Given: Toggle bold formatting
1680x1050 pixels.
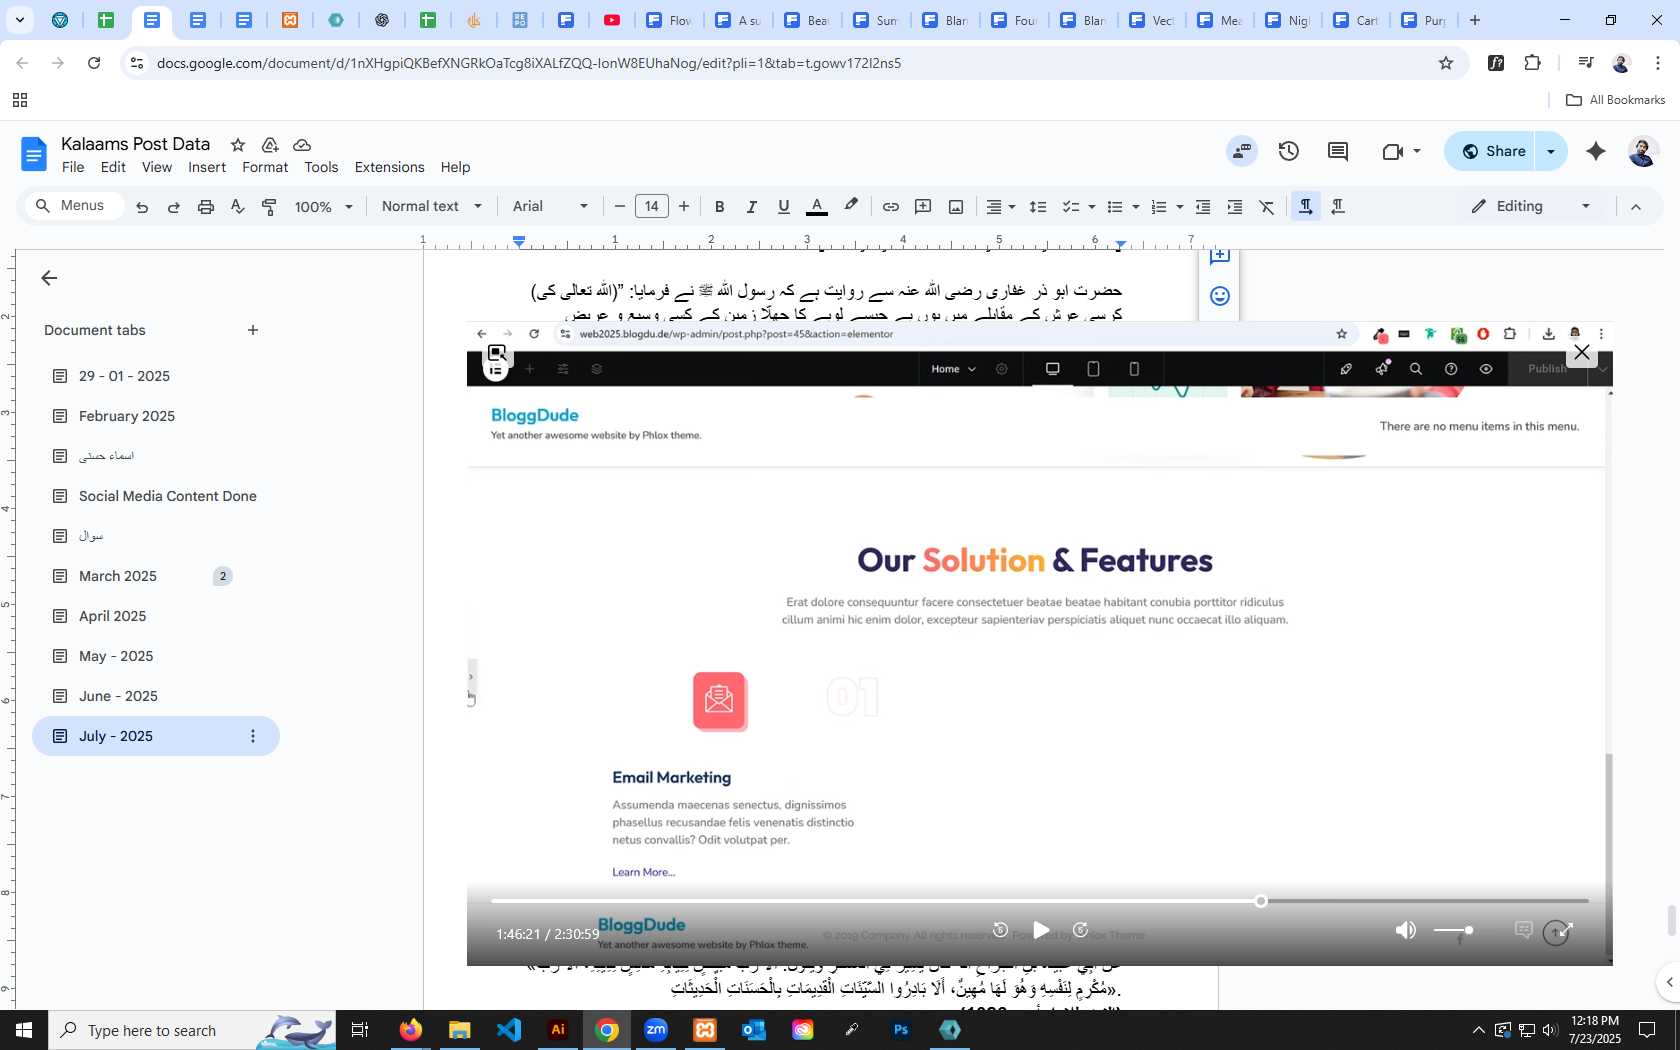Looking at the screenshot, I should pyautogui.click(x=719, y=207).
